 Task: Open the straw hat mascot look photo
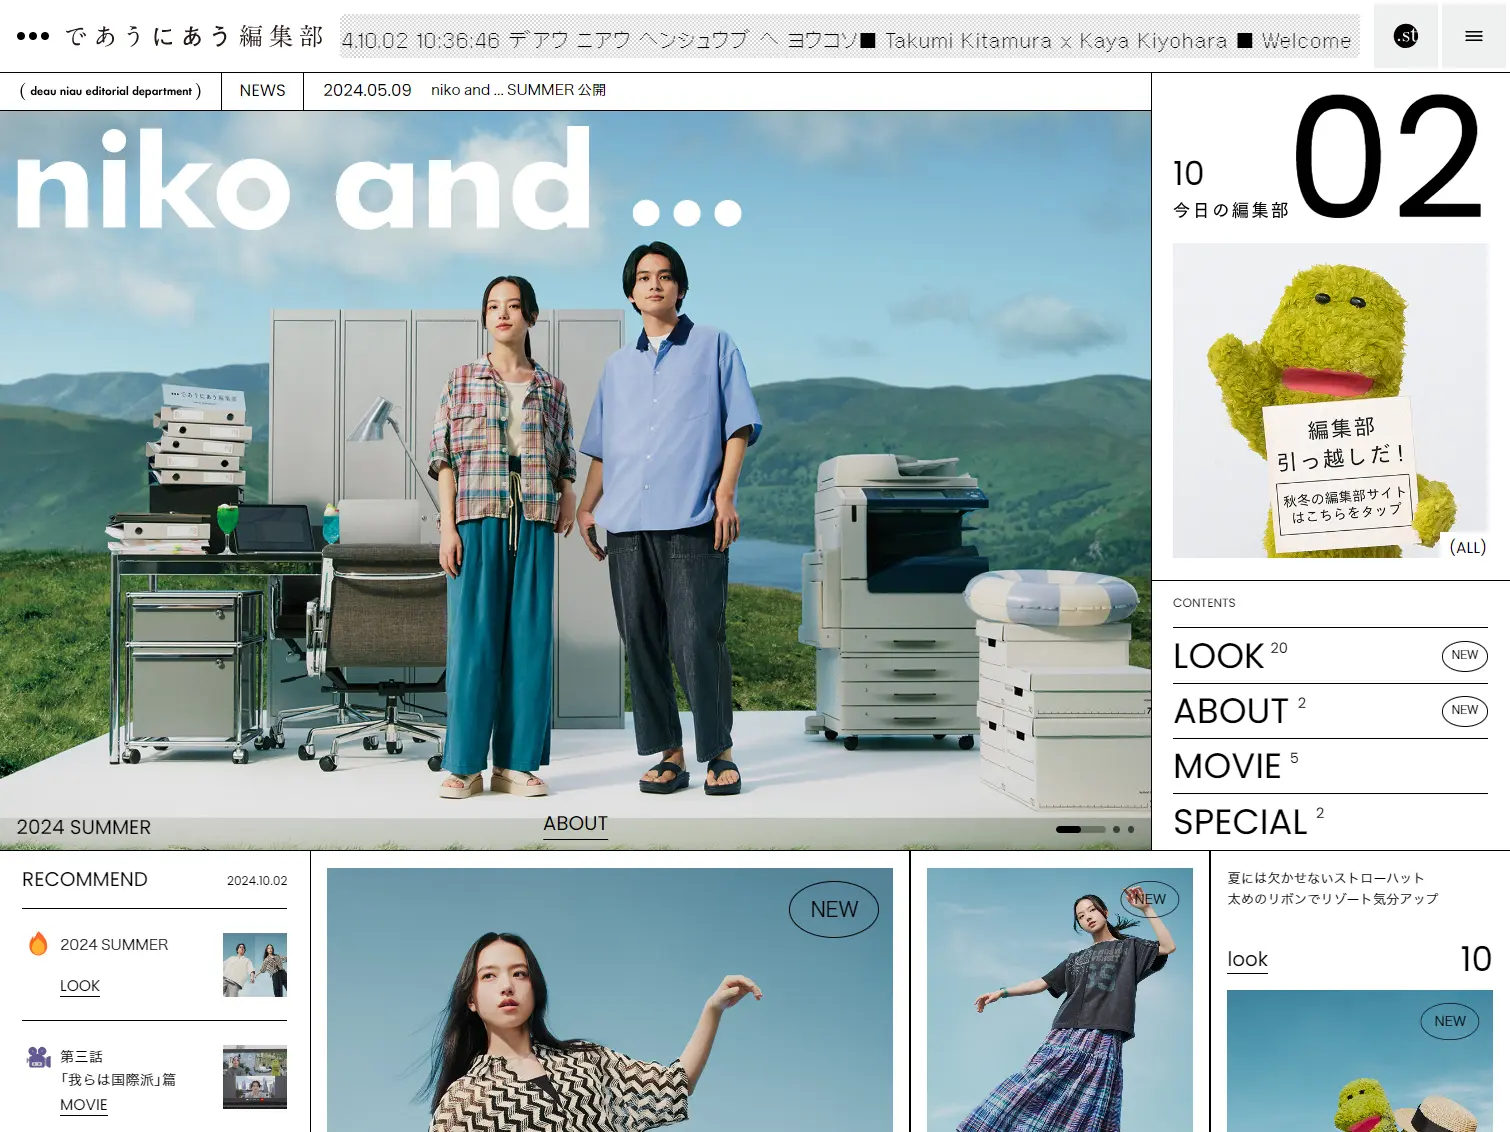1360,1061
